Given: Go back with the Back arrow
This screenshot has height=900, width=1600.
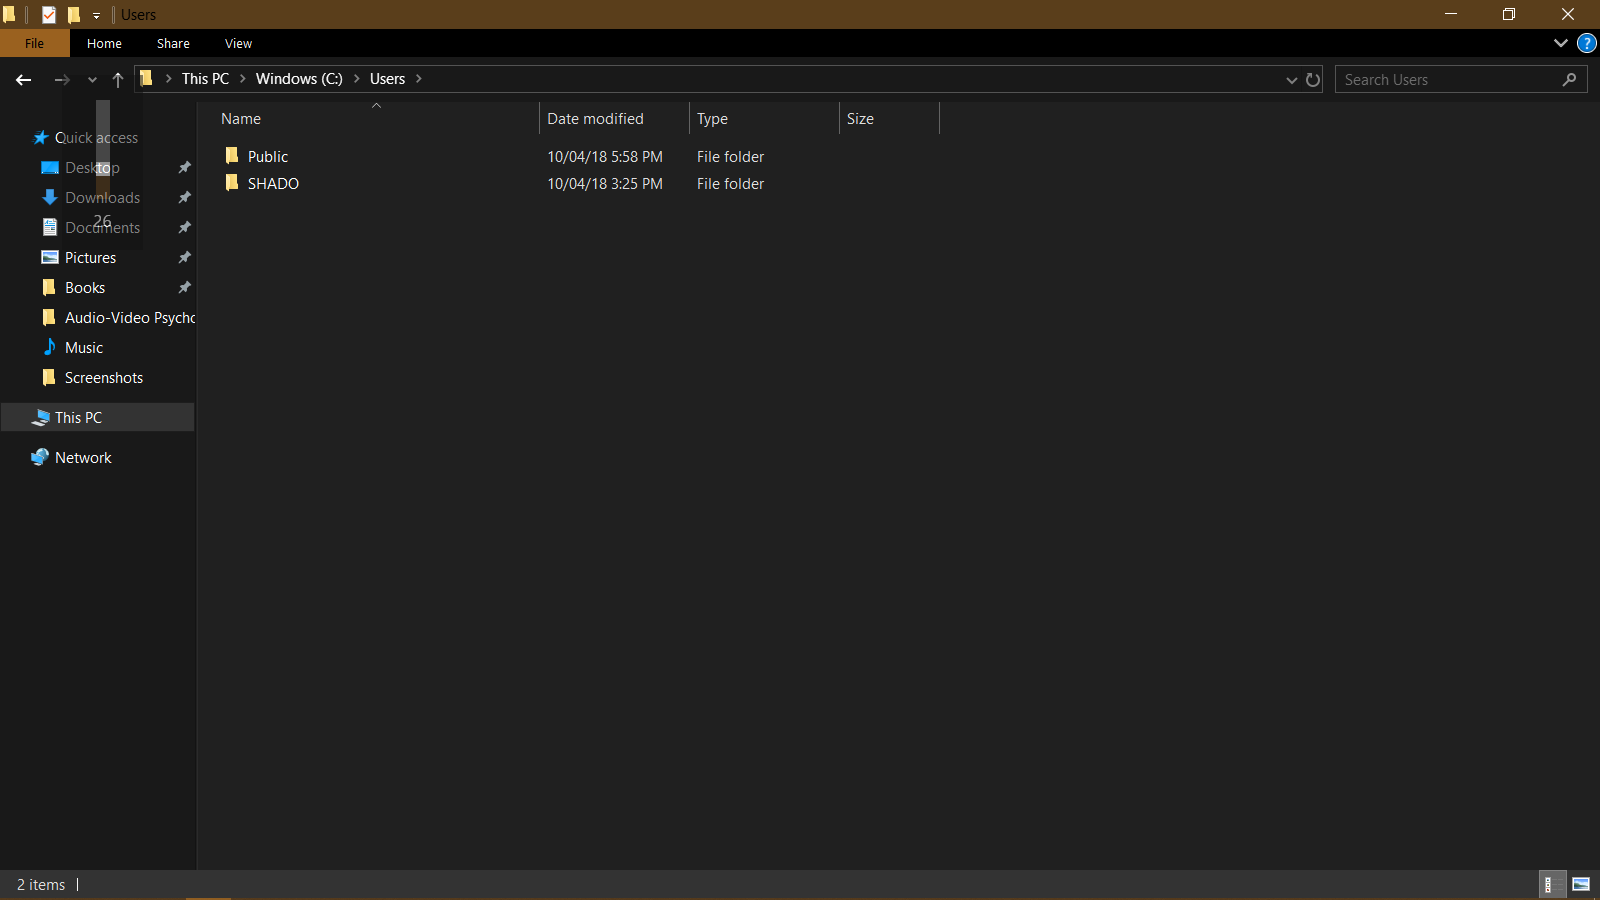Looking at the screenshot, I should pyautogui.click(x=24, y=80).
